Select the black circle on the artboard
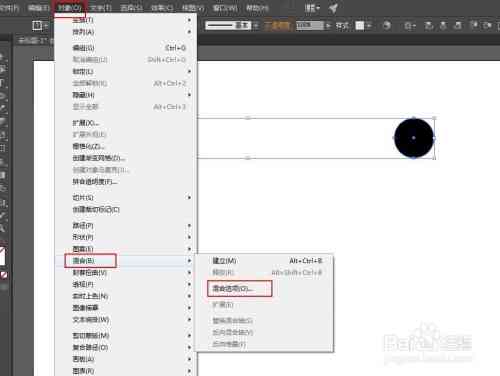This screenshot has height=376, width=500. [414, 137]
